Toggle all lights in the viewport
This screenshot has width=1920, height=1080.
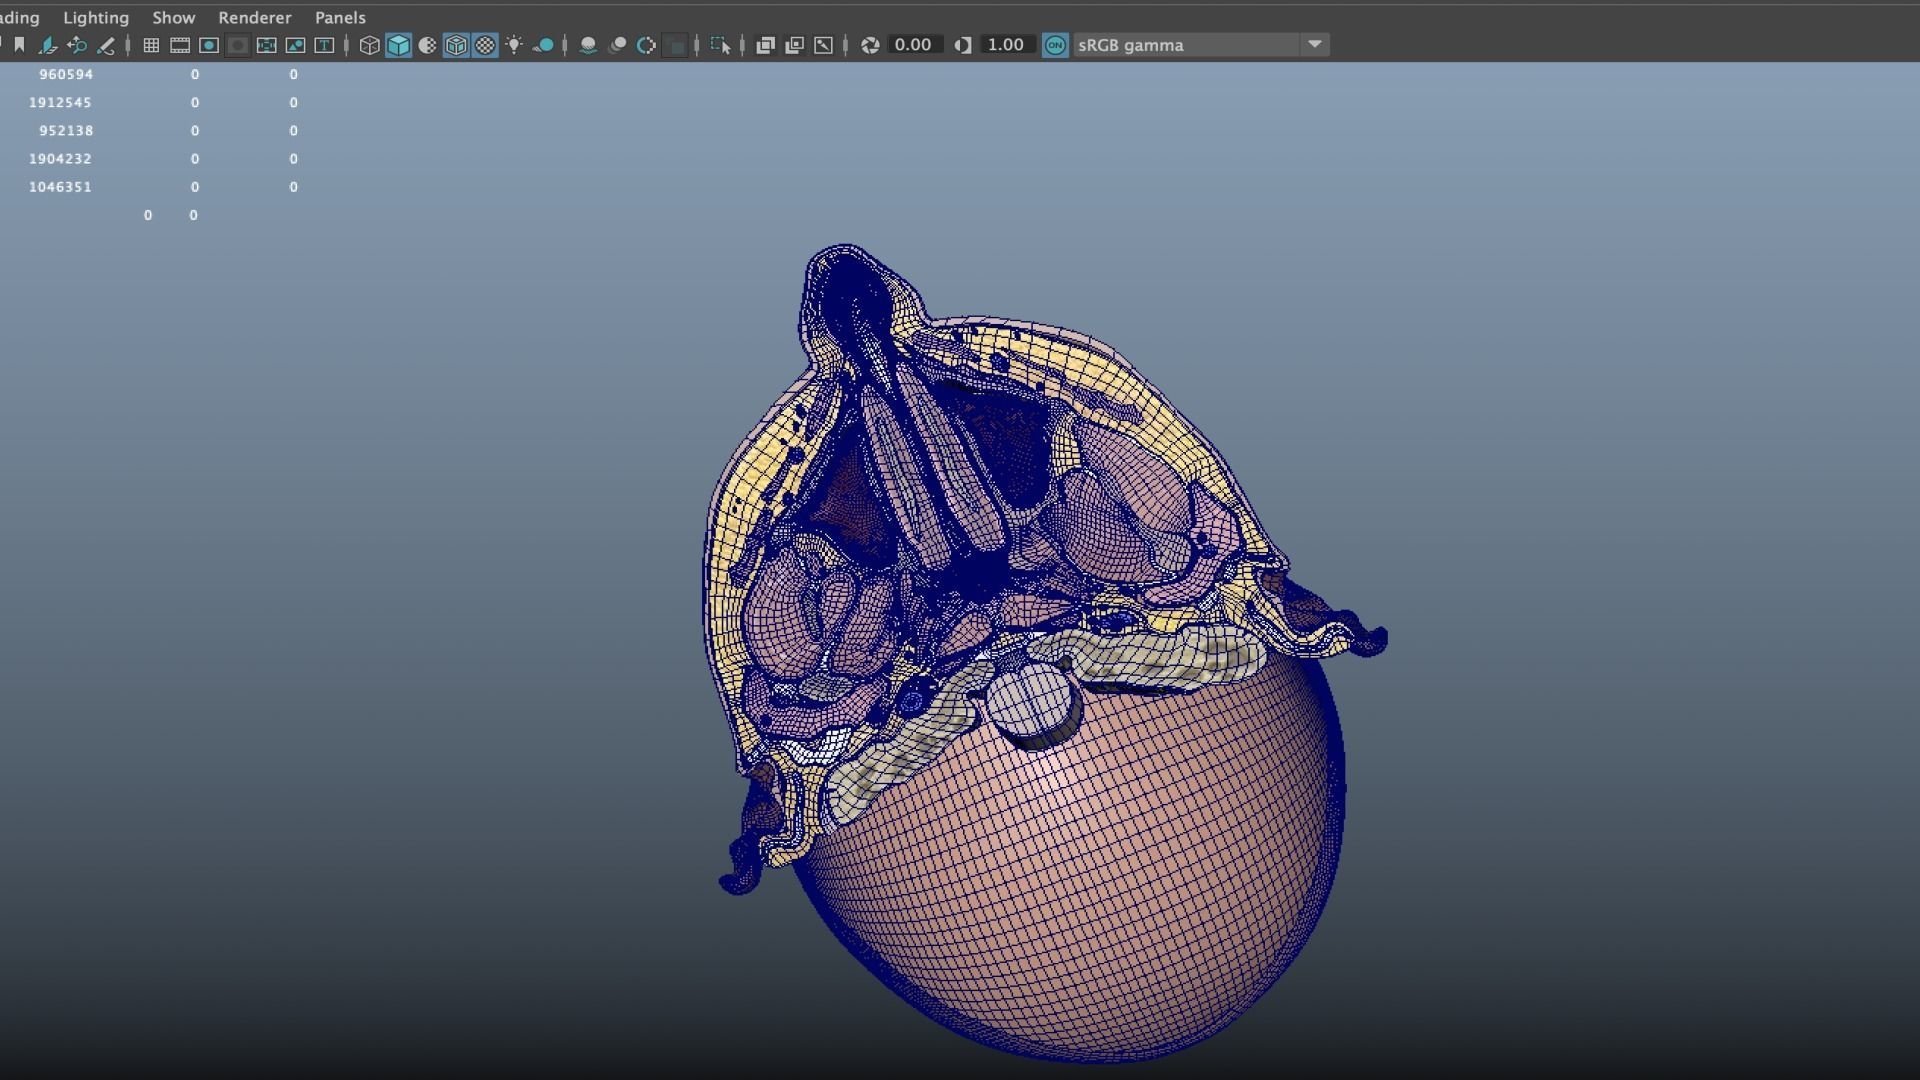pos(515,44)
